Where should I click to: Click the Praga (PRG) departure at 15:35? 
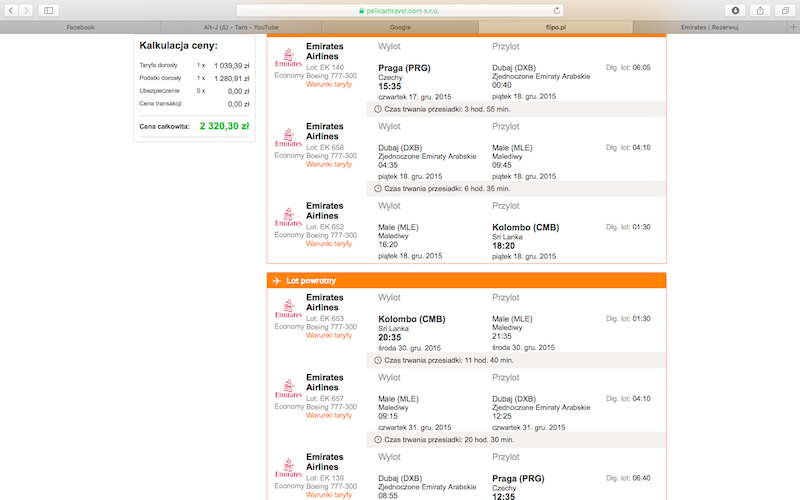404,68
